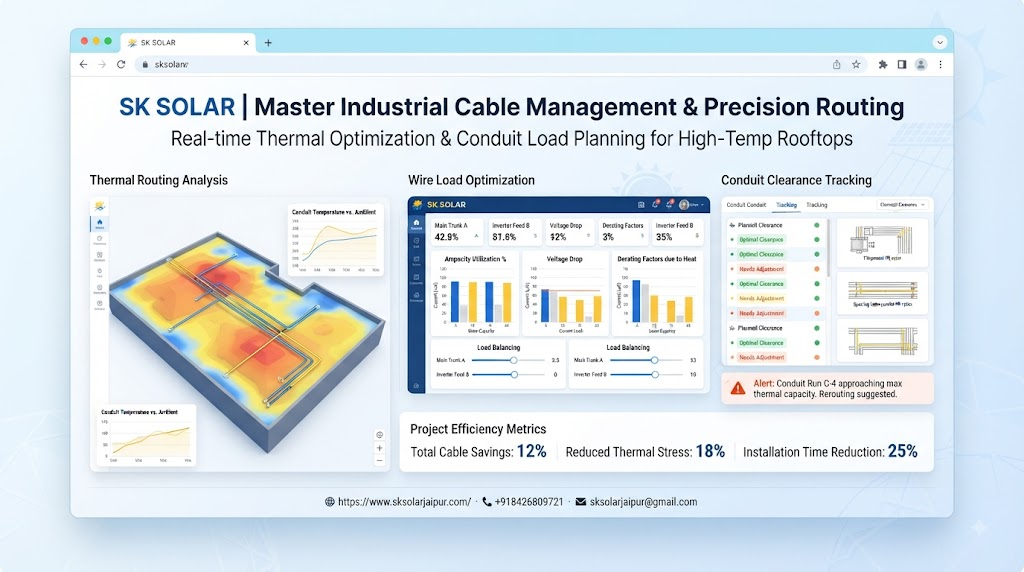Open the top conduit diagram thumbnail
This screenshot has height=572, width=1024.
(x=882, y=243)
